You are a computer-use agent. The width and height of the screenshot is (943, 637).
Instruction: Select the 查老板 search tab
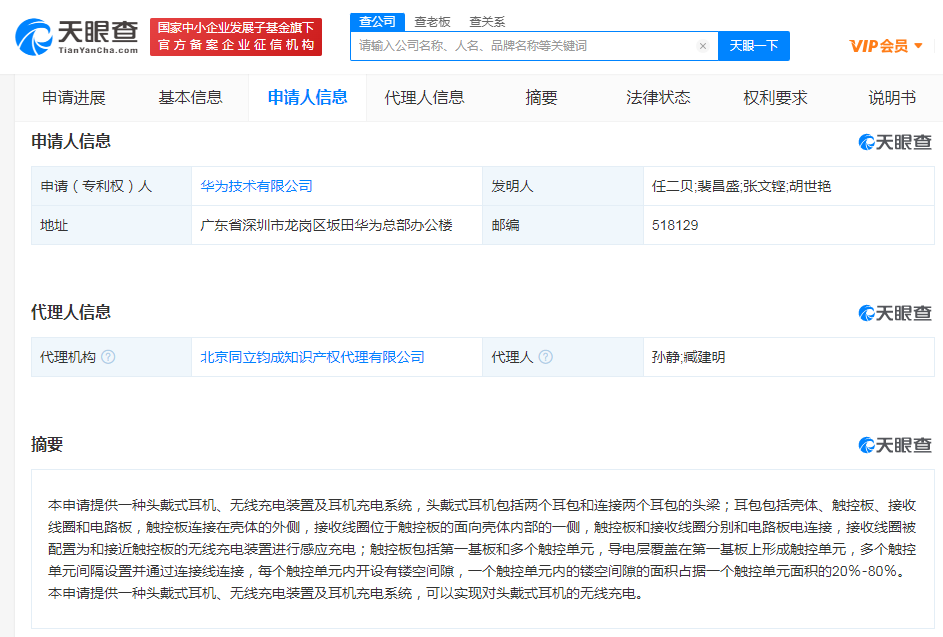(432, 22)
